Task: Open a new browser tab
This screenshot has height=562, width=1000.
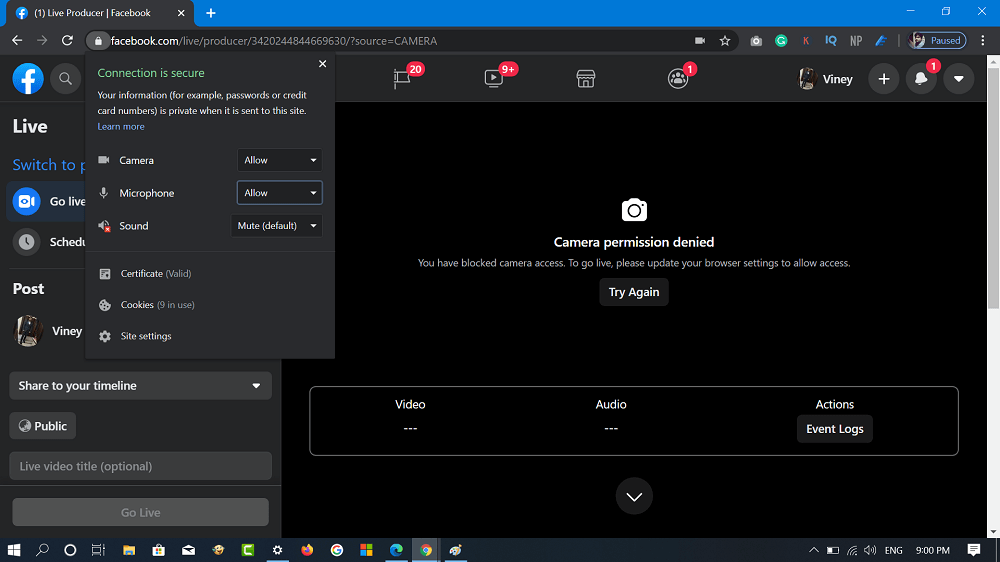Action: pos(210,13)
